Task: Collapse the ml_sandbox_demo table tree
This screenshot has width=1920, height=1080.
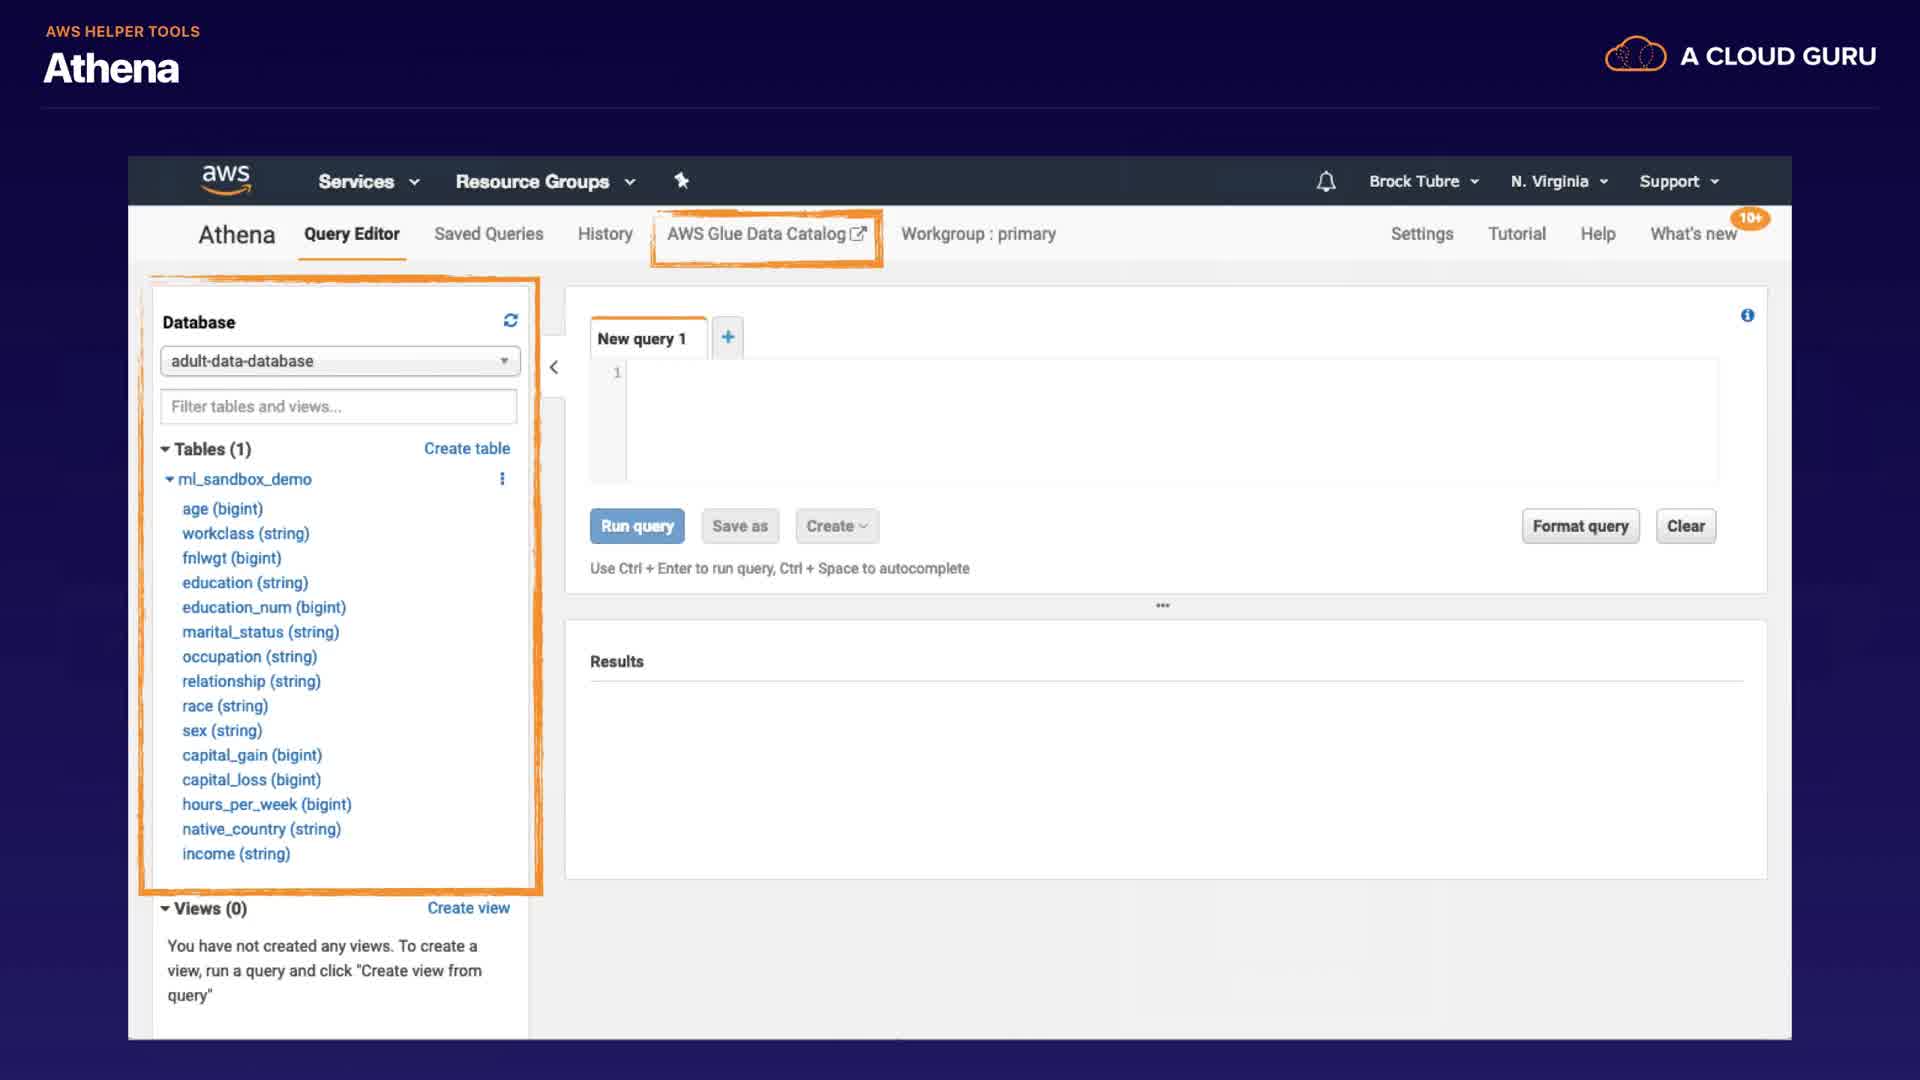Action: click(x=170, y=480)
